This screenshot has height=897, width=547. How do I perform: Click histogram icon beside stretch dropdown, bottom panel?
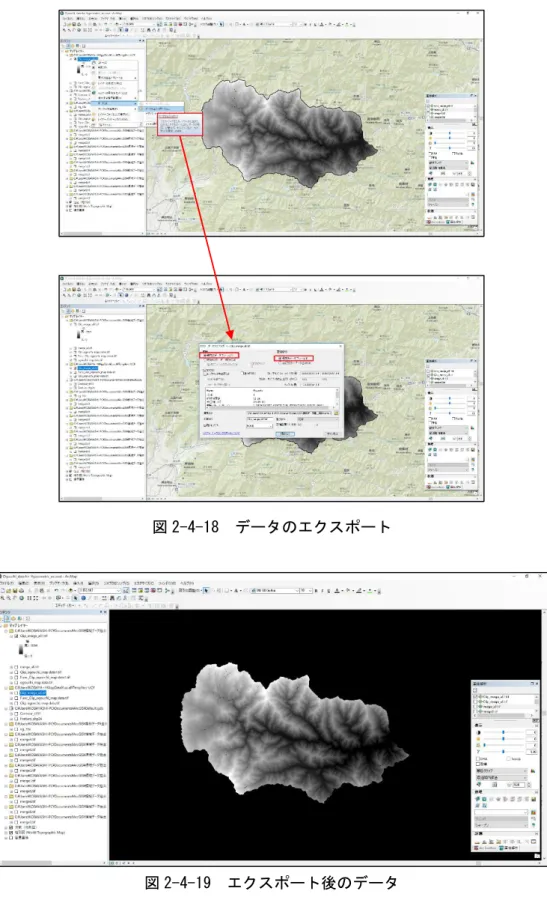click(x=533, y=771)
